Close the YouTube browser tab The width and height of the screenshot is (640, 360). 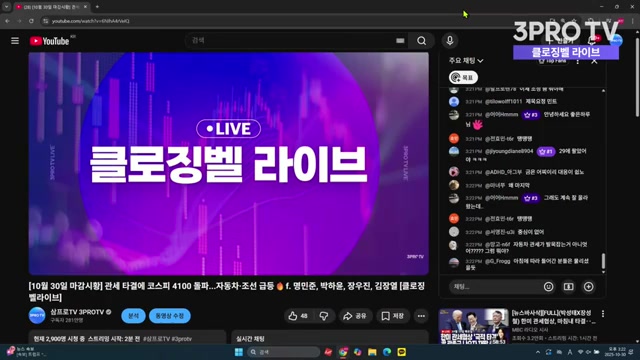point(85,7)
